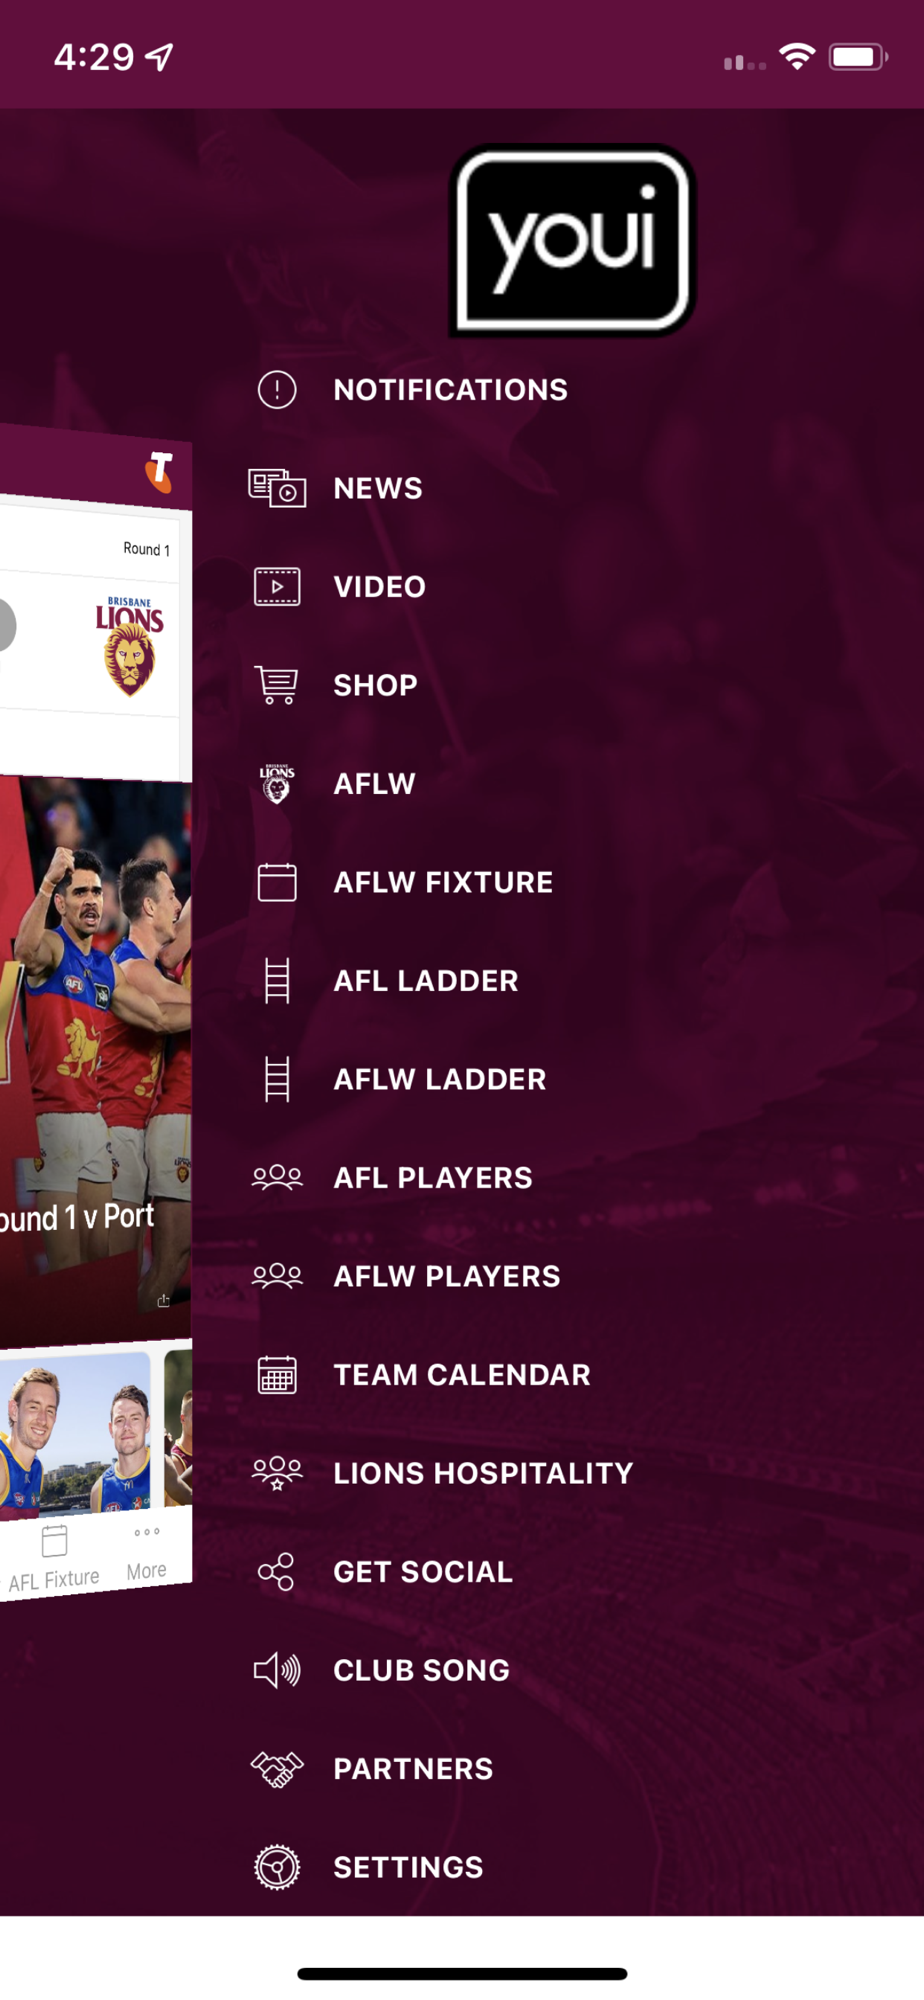Screen dimensions: 924x2000
Task: Open the Settings gear icon
Action: point(277,1867)
